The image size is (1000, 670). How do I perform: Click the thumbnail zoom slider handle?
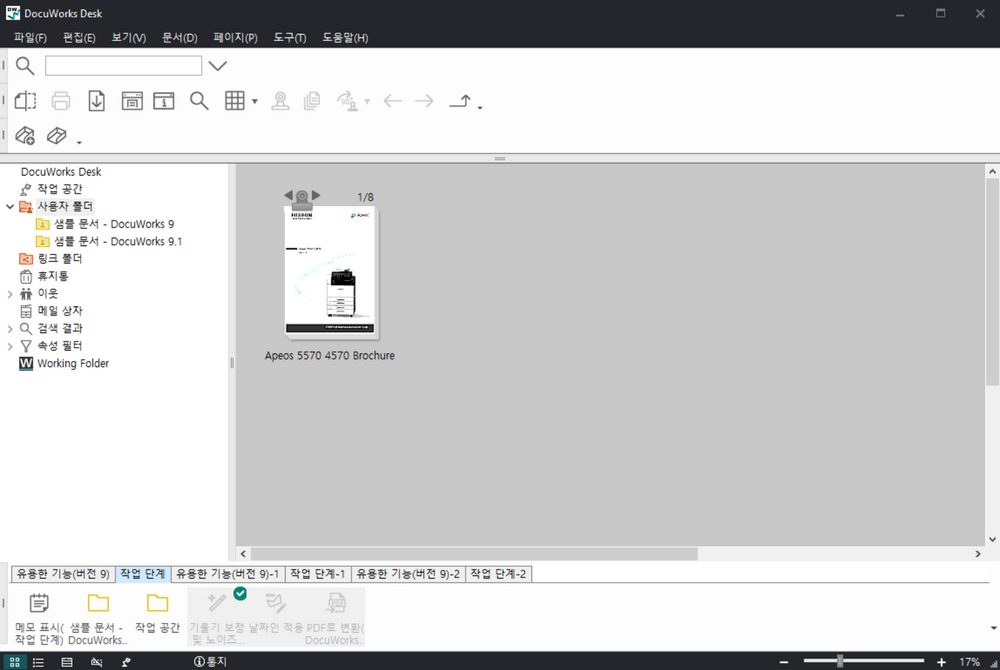840,661
